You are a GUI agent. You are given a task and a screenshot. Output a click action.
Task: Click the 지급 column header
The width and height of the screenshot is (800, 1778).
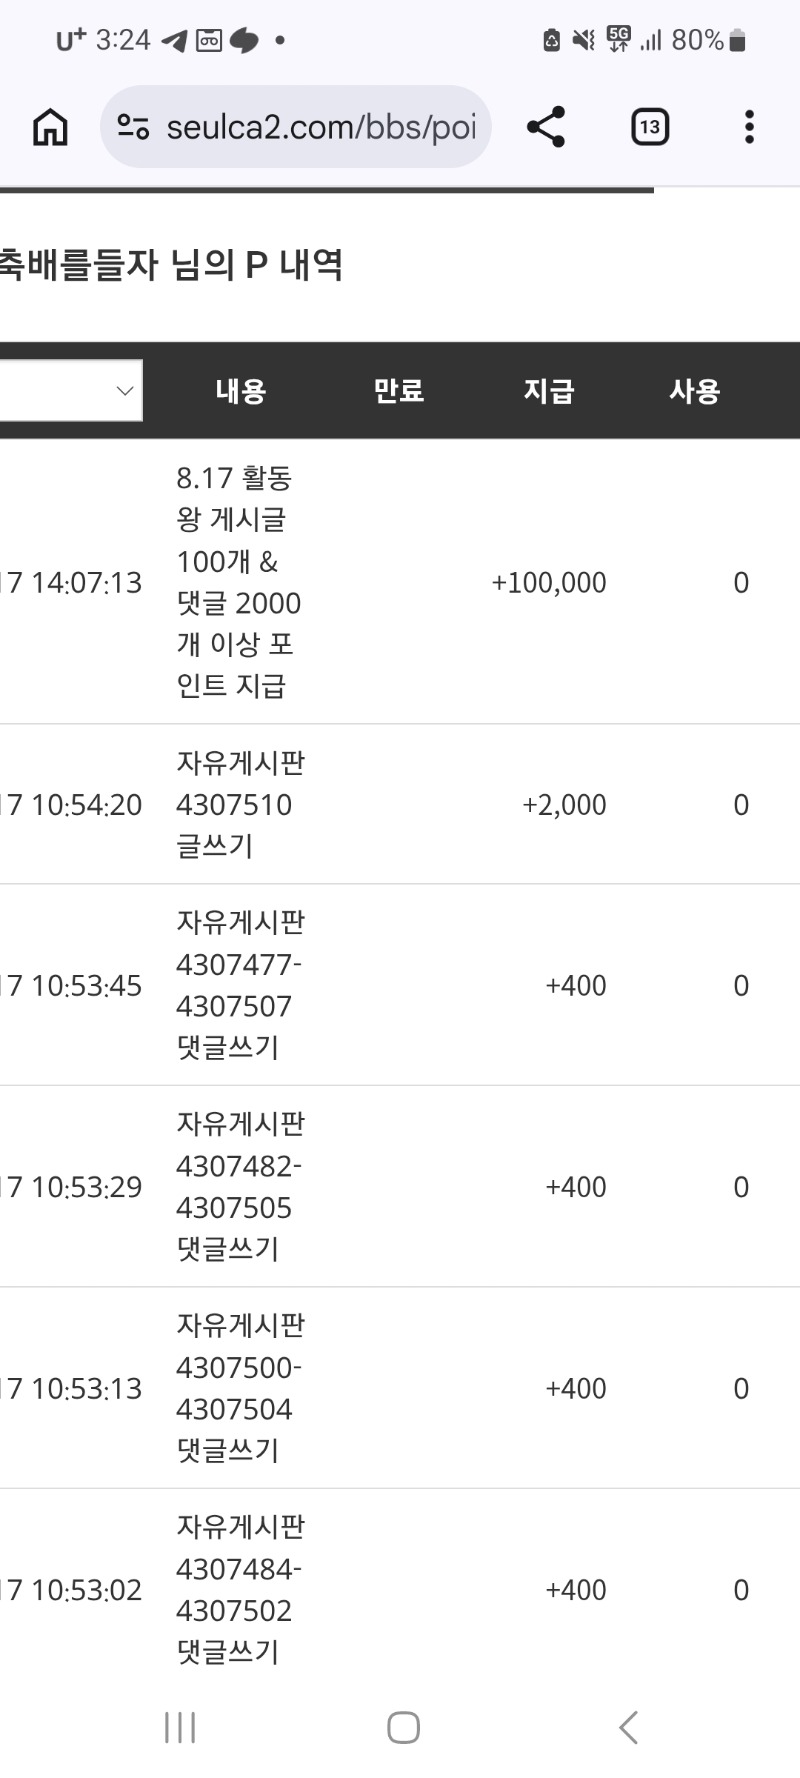[549, 391]
